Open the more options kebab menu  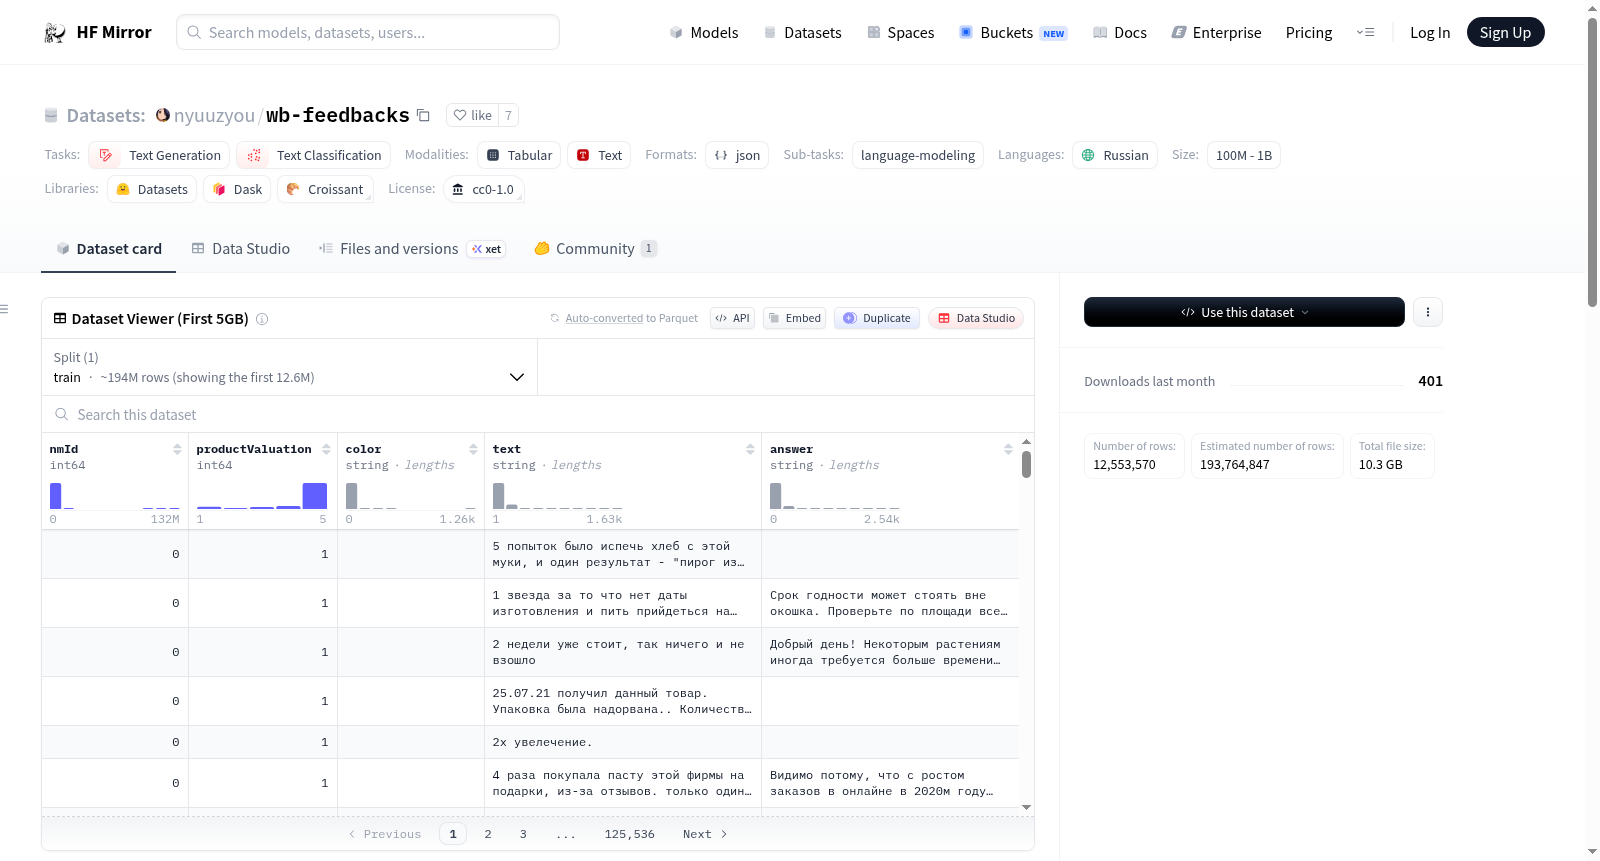click(x=1428, y=312)
